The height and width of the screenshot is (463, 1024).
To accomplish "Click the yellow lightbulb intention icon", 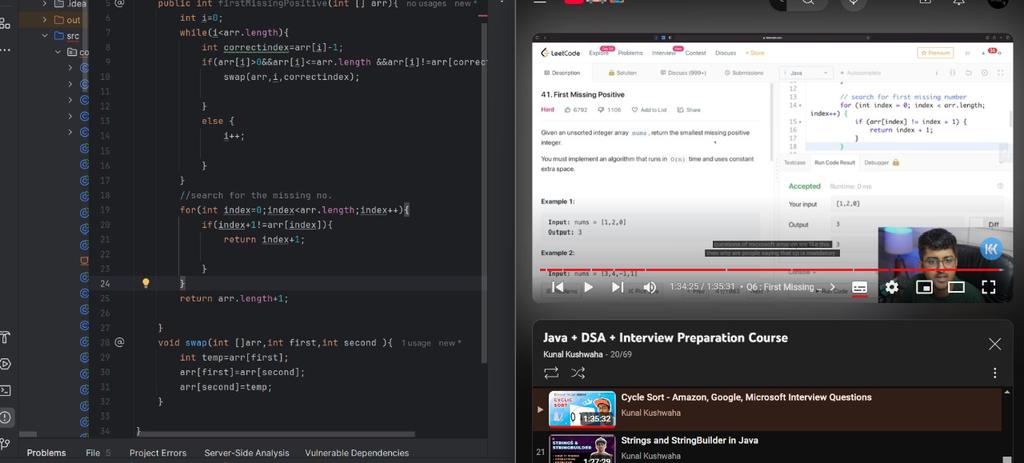I will (x=146, y=283).
